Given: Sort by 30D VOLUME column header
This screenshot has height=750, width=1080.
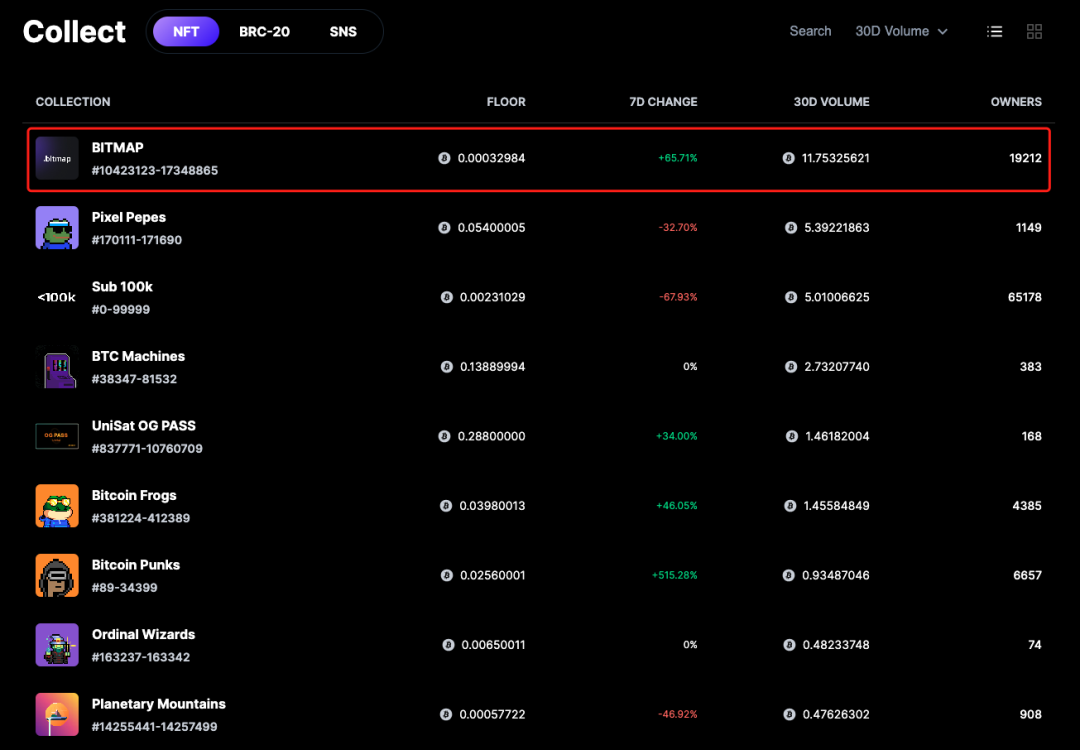Looking at the screenshot, I should [831, 102].
